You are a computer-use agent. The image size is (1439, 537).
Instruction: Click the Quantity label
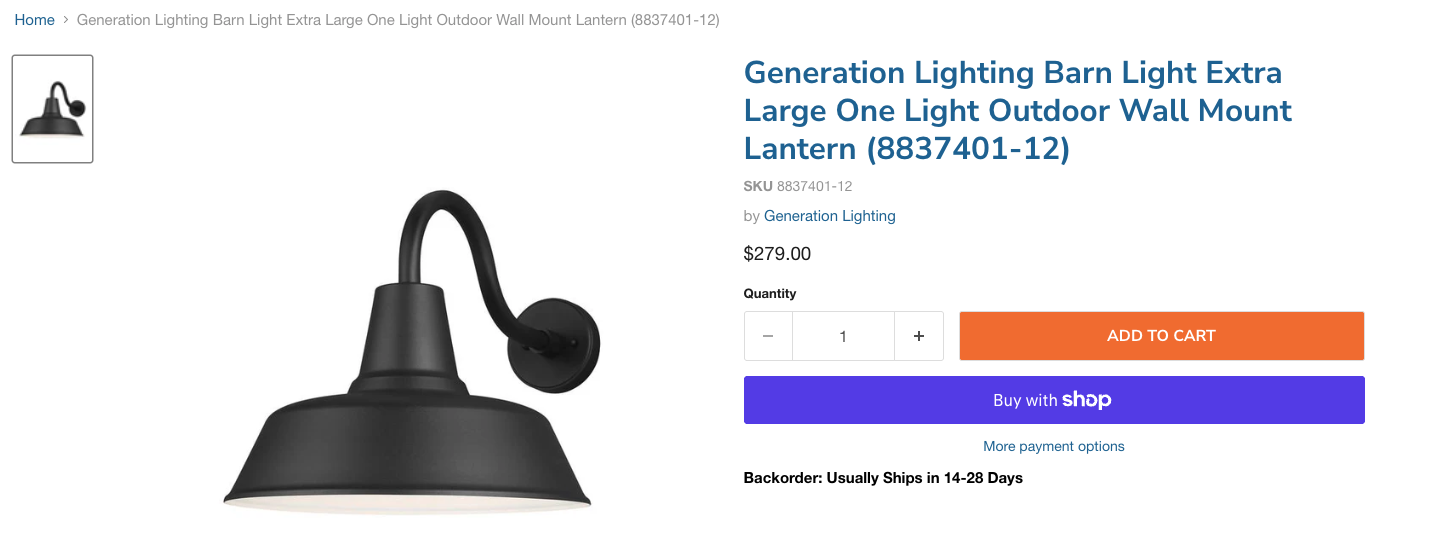[x=770, y=294]
